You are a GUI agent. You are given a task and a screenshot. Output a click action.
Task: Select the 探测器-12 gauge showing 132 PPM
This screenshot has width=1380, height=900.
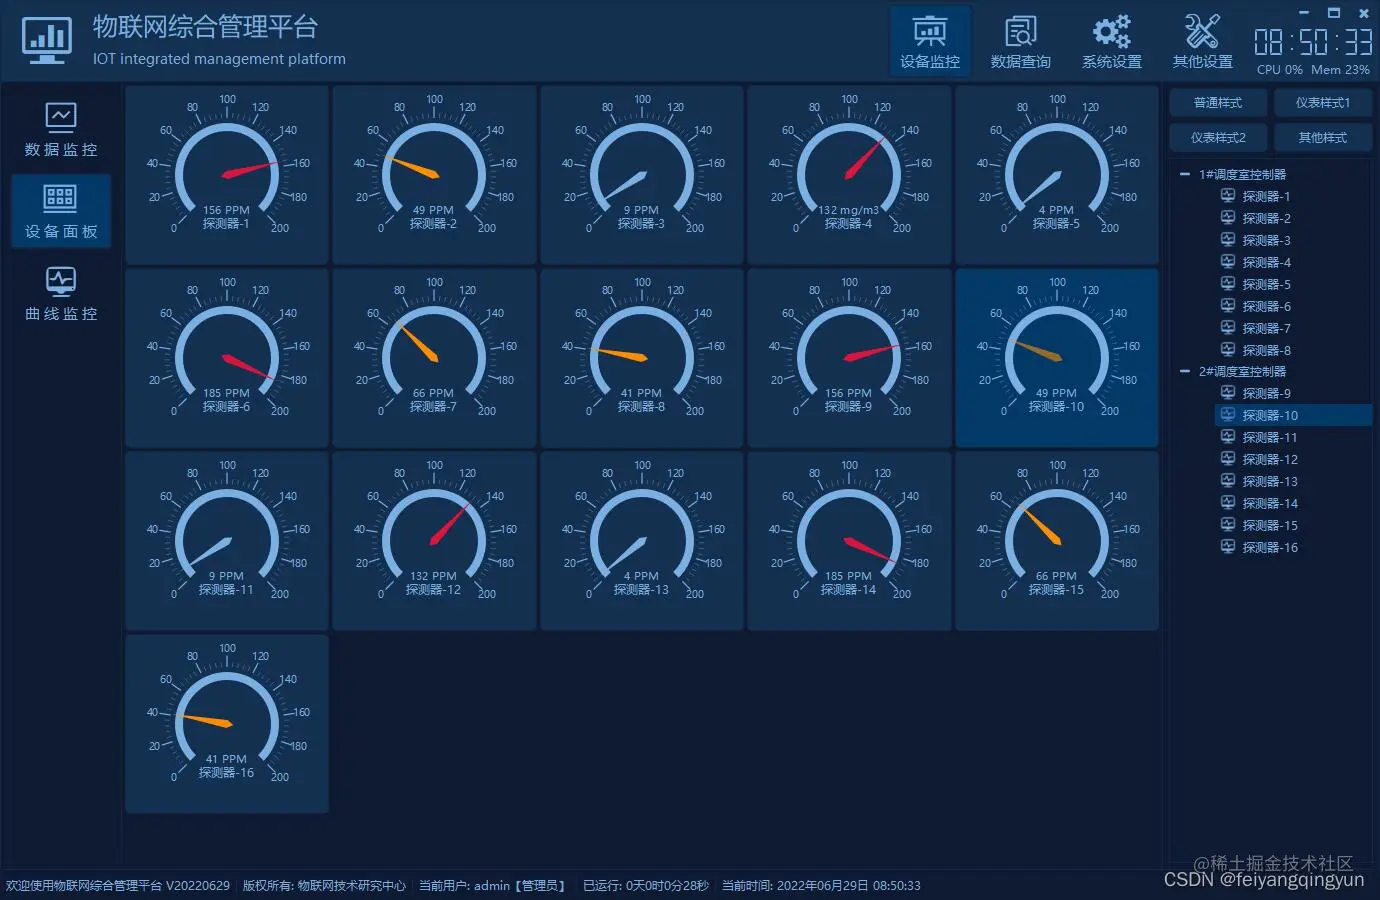[x=434, y=541]
